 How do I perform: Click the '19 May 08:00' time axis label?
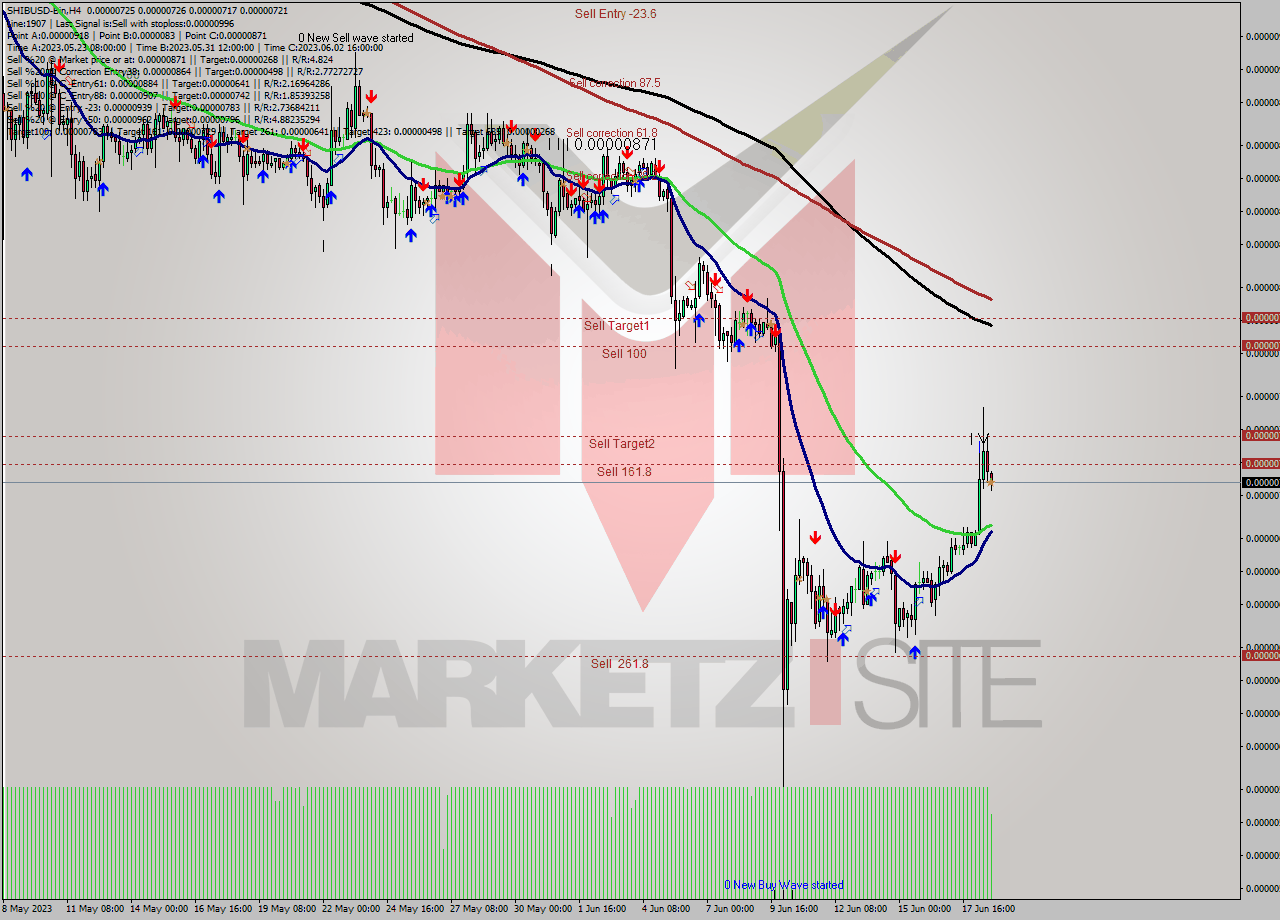tap(287, 909)
